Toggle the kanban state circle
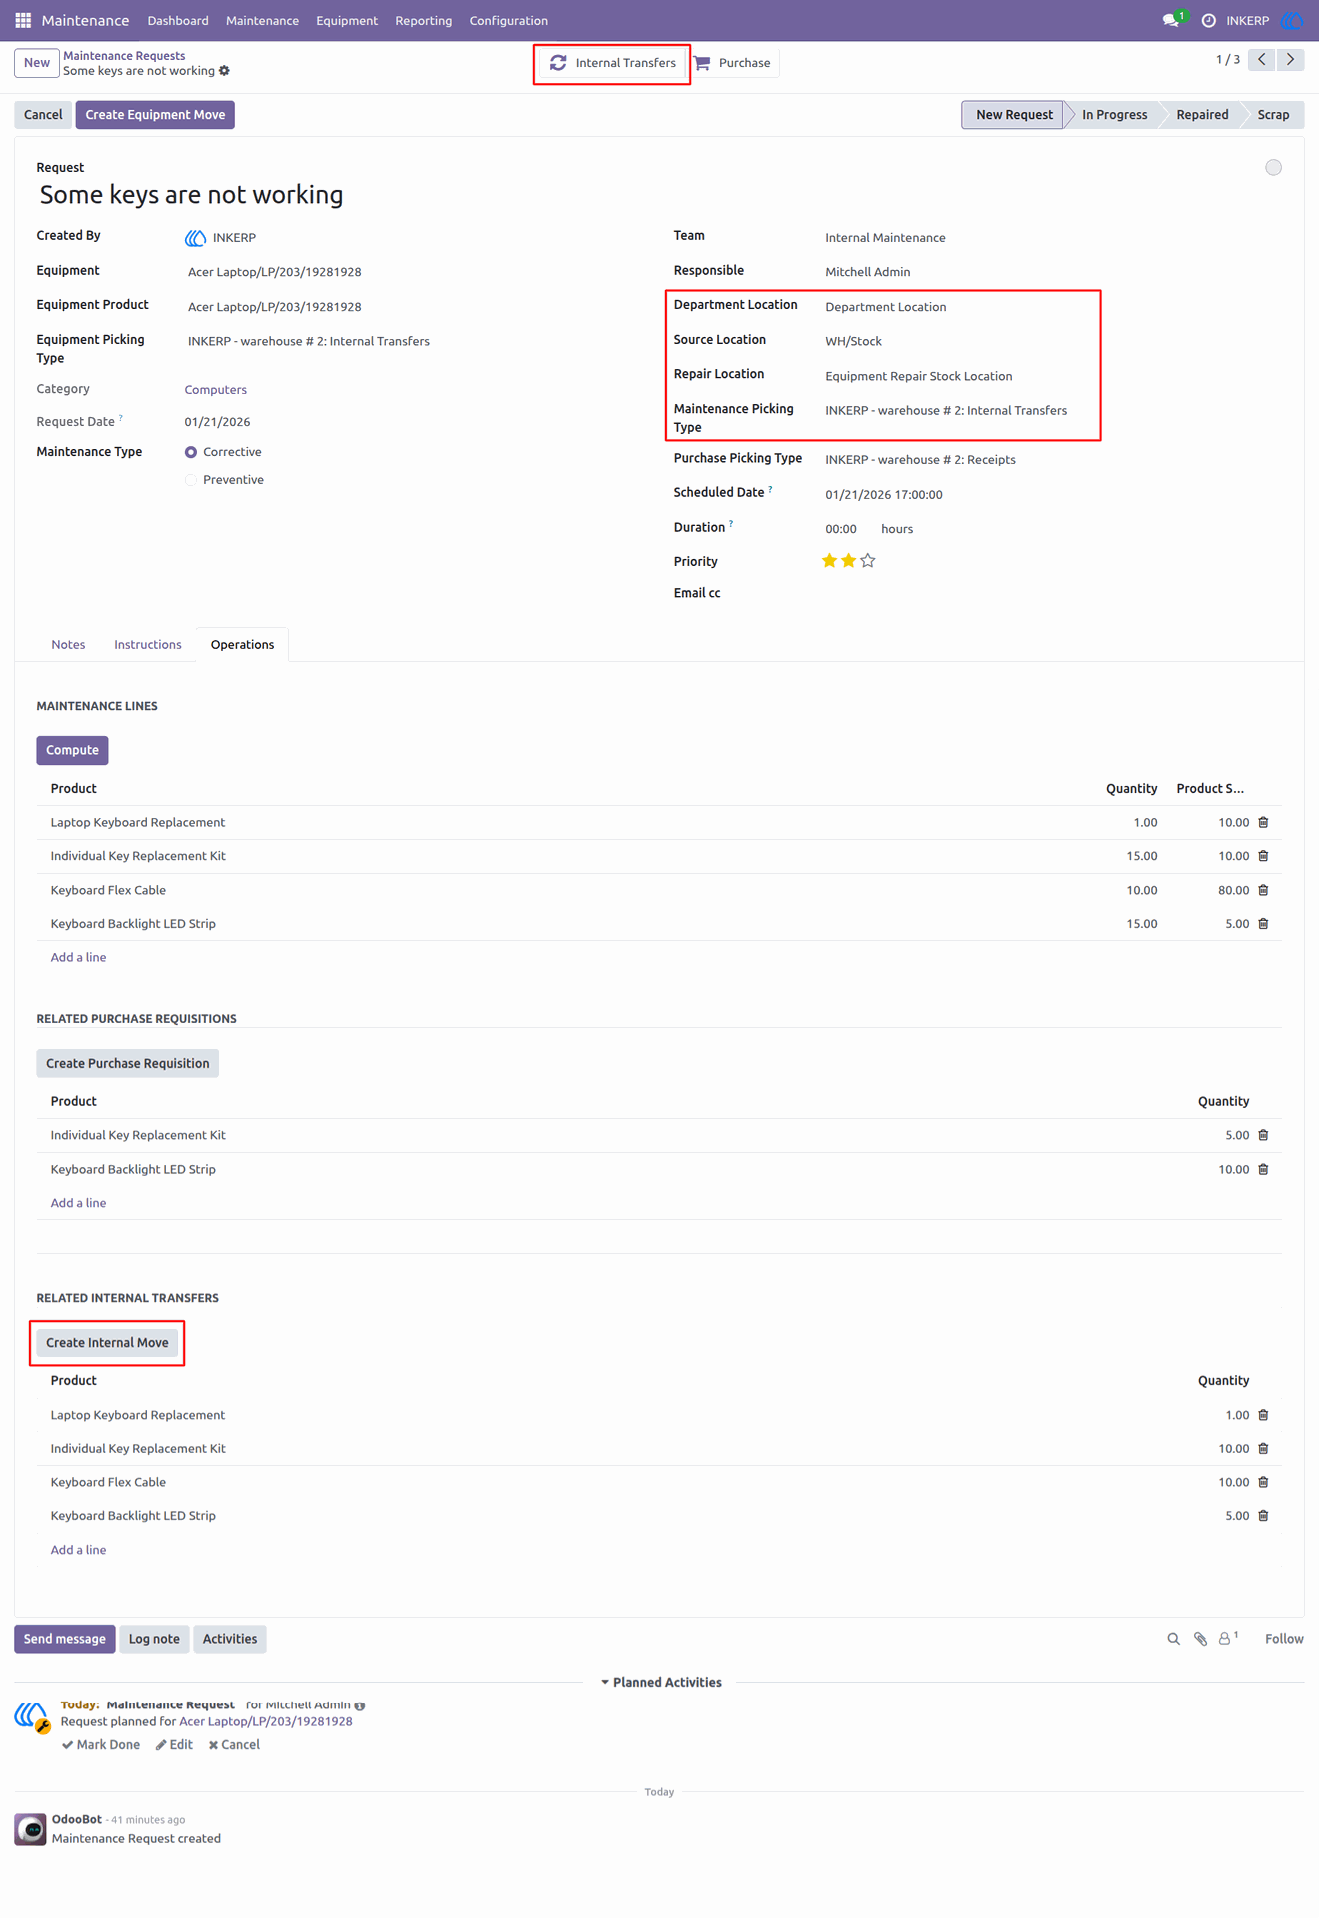1319x1920 pixels. pyautogui.click(x=1273, y=168)
